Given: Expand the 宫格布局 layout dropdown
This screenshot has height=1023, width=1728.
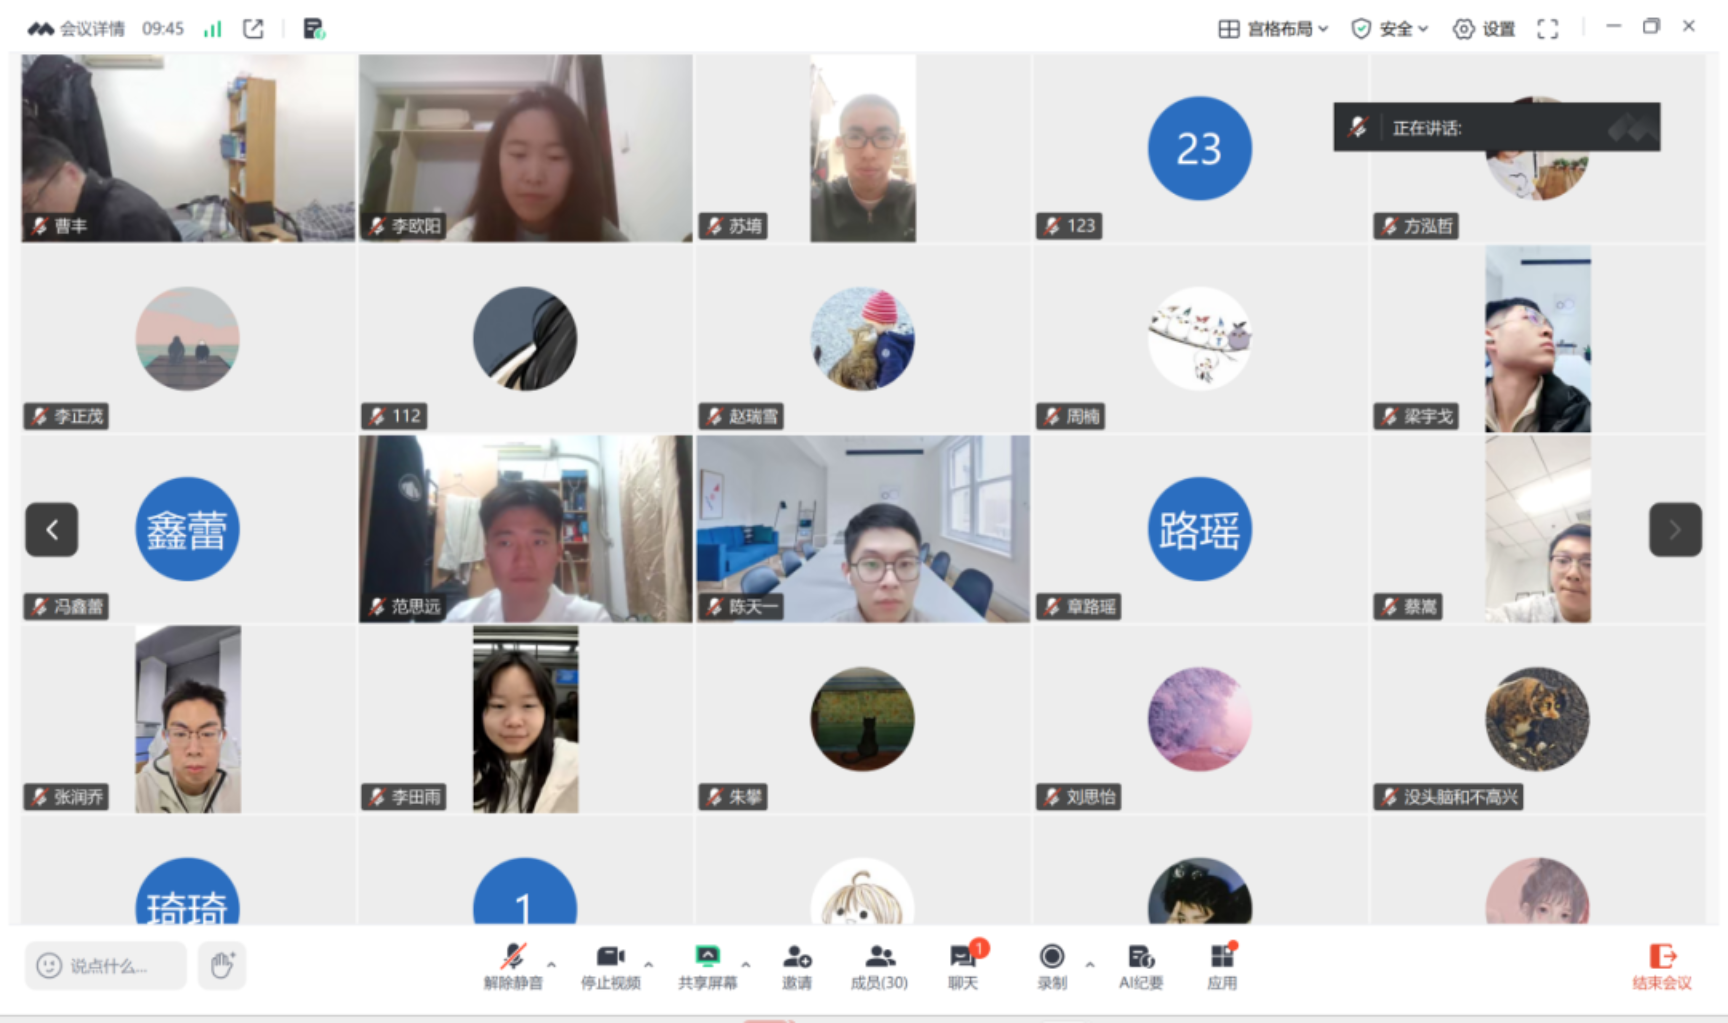Looking at the screenshot, I should [1273, 29].
